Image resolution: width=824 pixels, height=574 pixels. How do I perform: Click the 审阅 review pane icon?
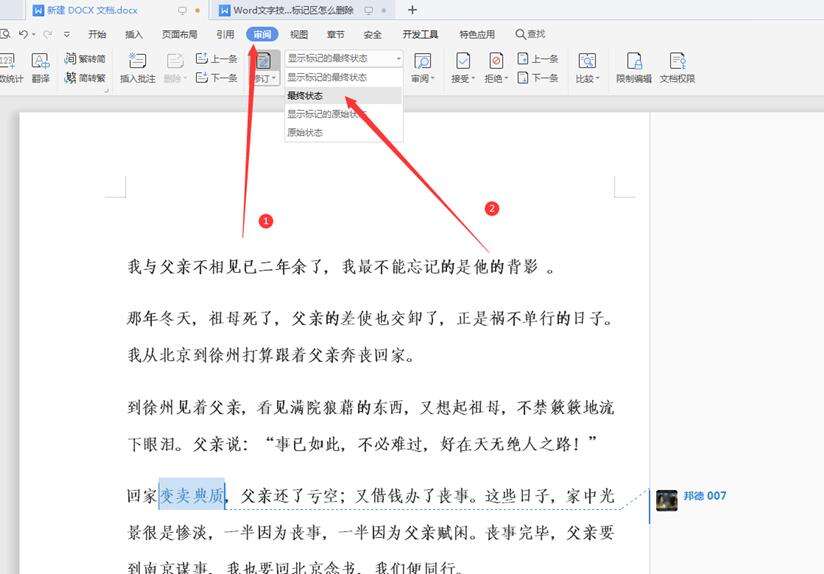pyautogui.click(x=422, y=61)
